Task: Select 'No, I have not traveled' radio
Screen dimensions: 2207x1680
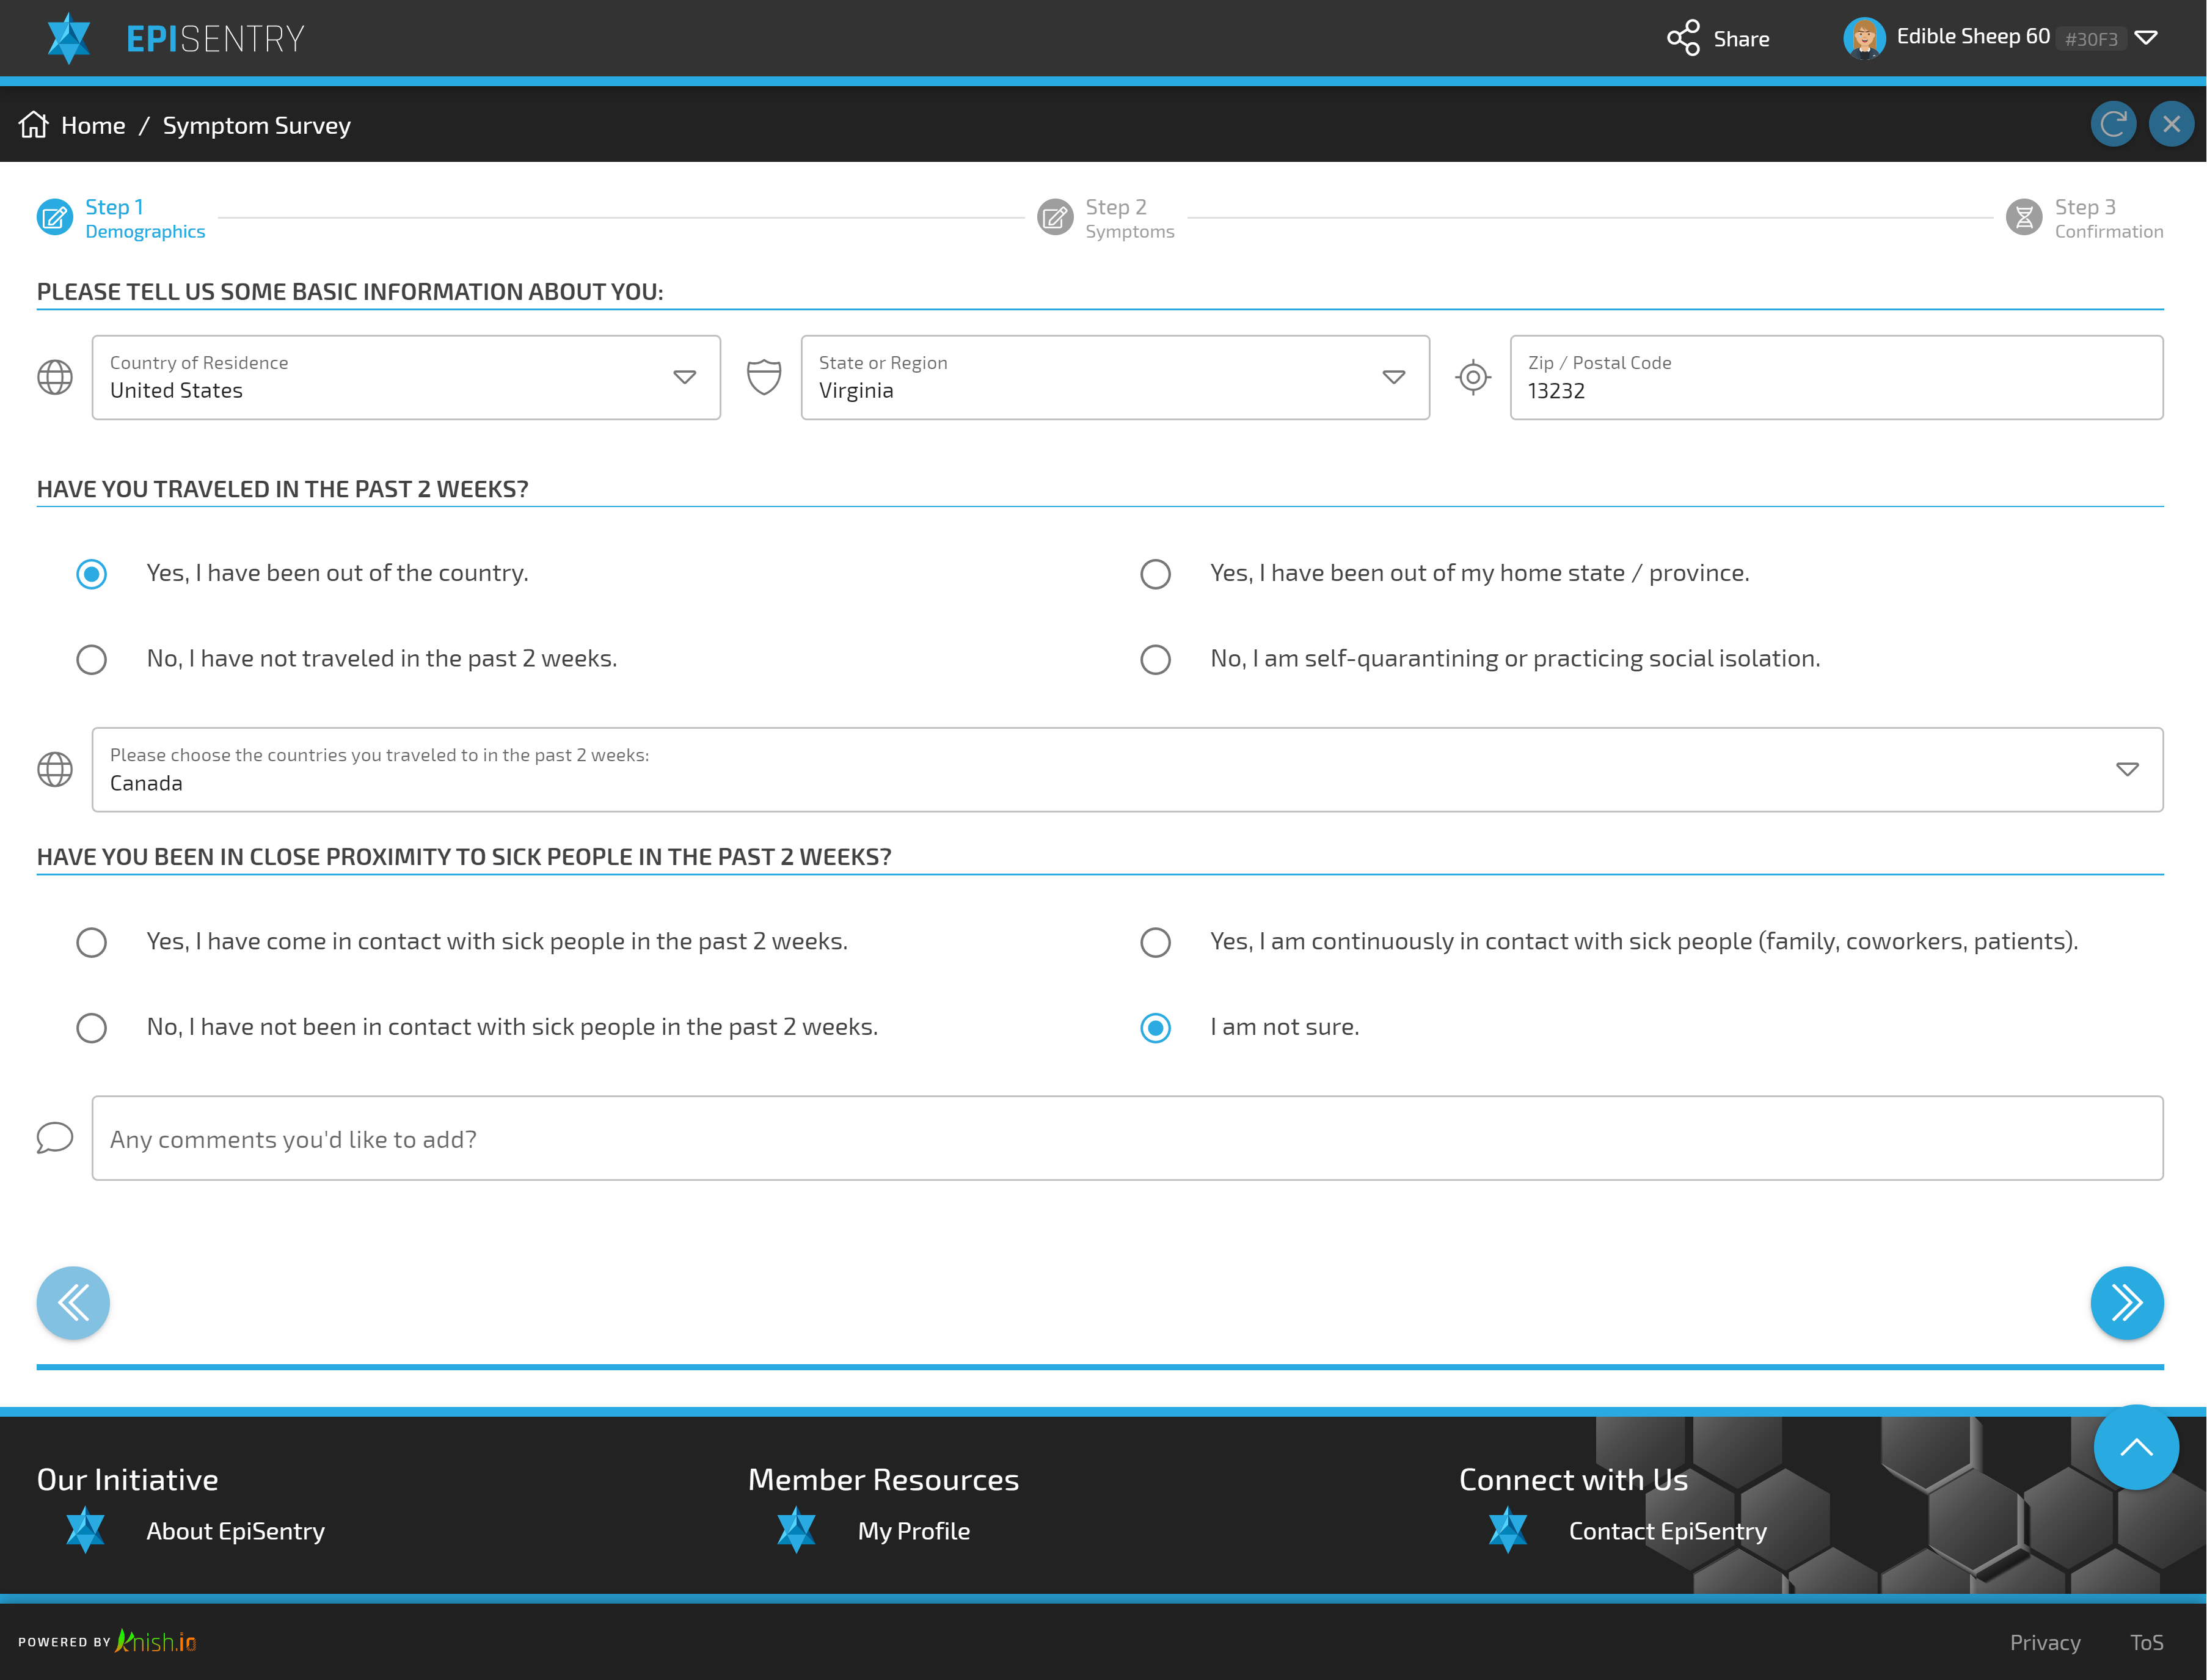Action: tap(92, 659)
